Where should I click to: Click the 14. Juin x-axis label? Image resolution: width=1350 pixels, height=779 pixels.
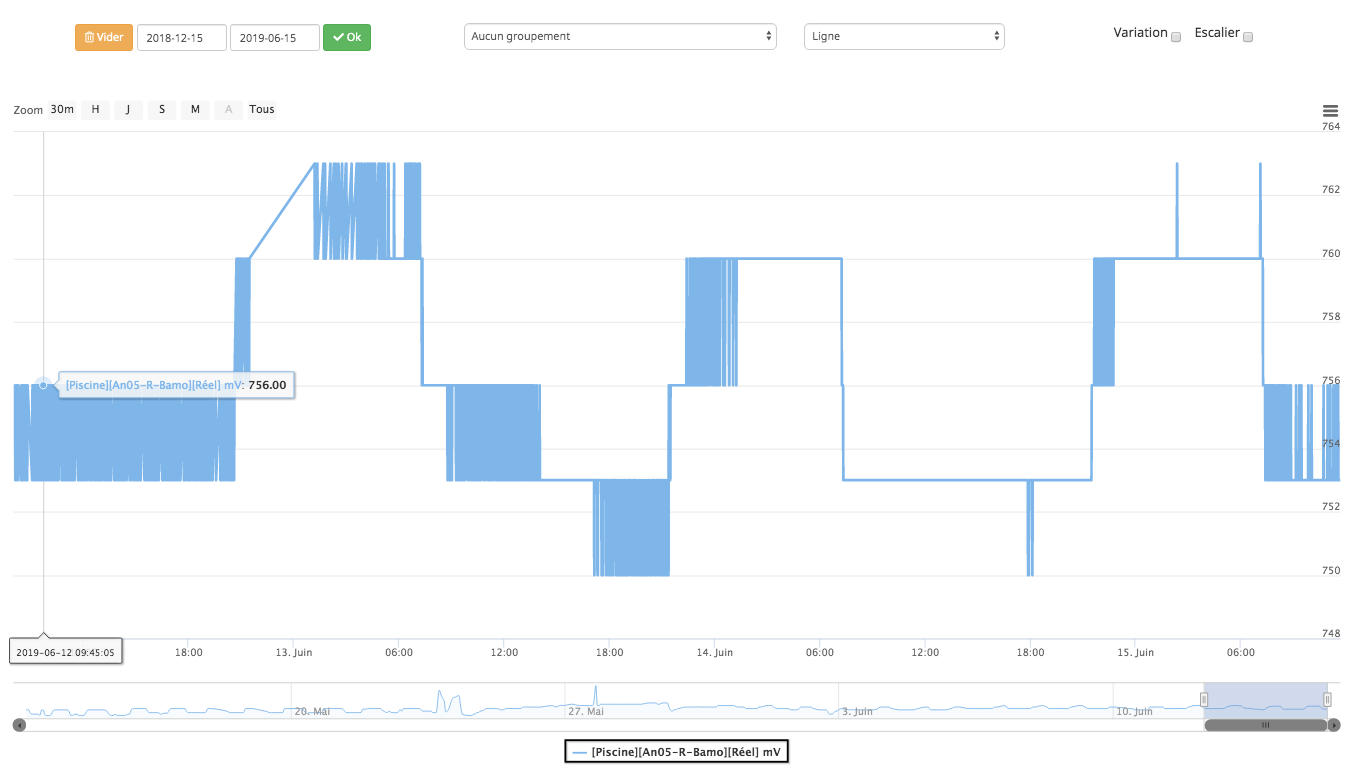coord(714,653)
